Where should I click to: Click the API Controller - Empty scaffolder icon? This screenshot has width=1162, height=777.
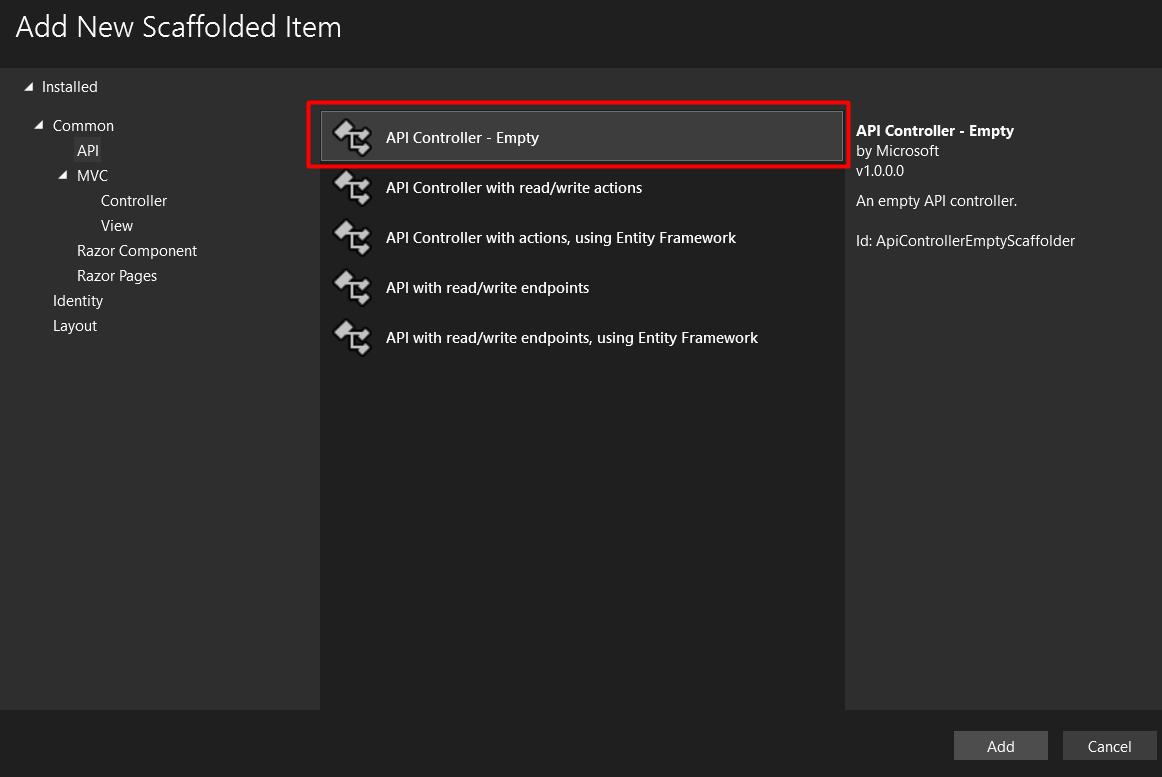(352, 138)
